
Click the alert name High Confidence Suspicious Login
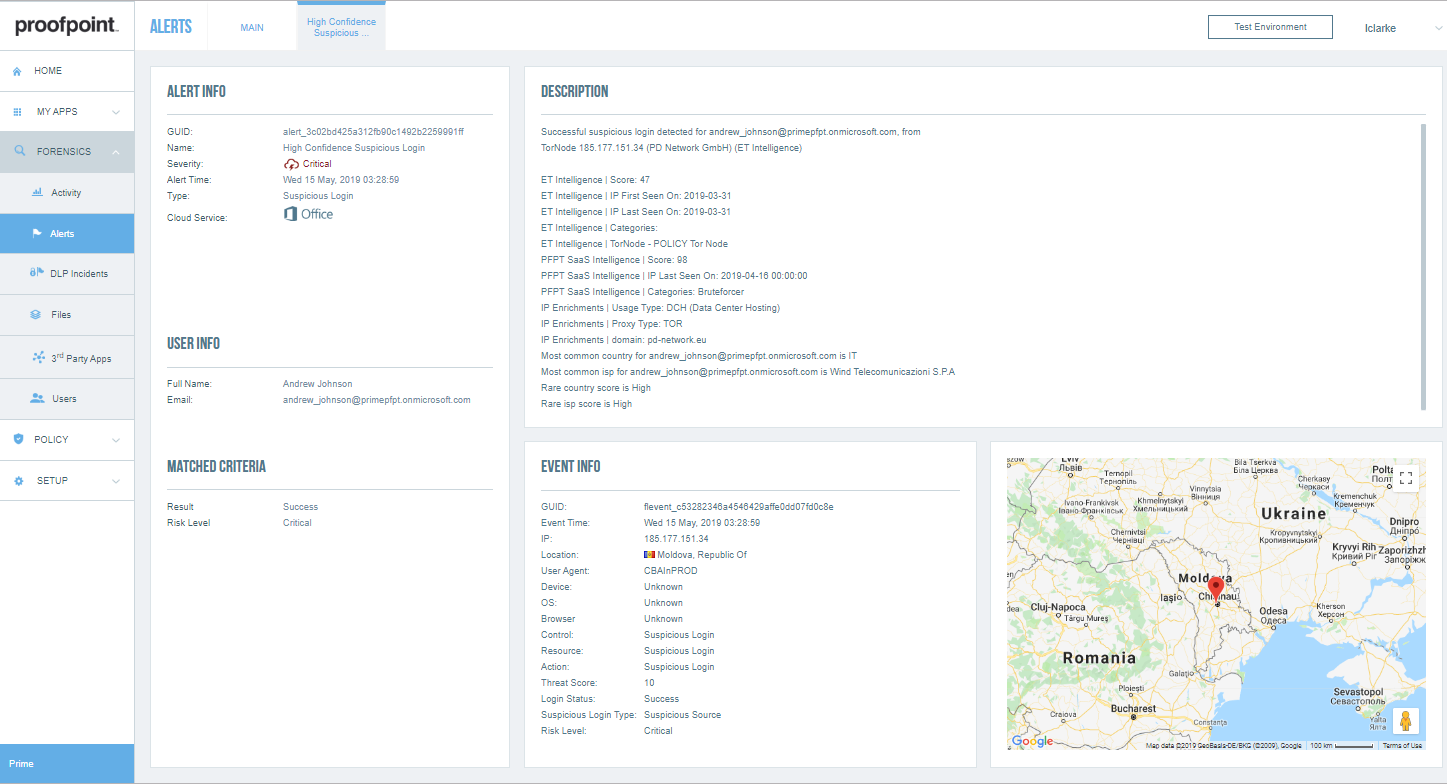coord(354,148)
